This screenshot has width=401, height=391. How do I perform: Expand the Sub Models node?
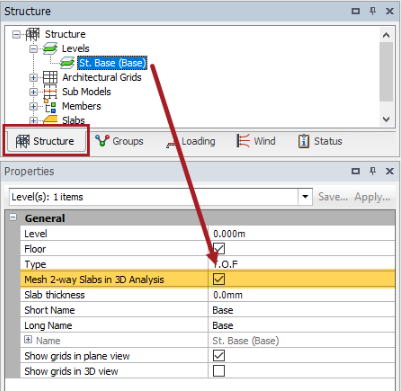[x=33, y=92]
